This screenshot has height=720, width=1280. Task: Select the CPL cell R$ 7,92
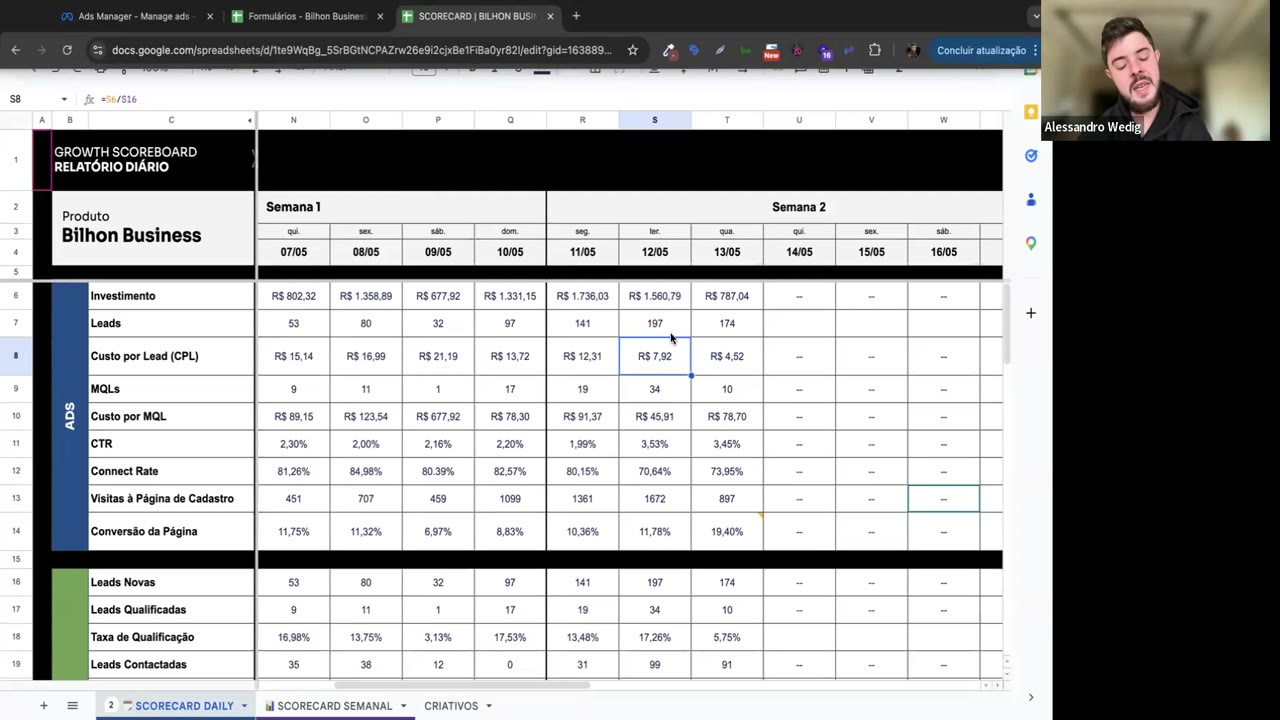click(x=655, y=356)
